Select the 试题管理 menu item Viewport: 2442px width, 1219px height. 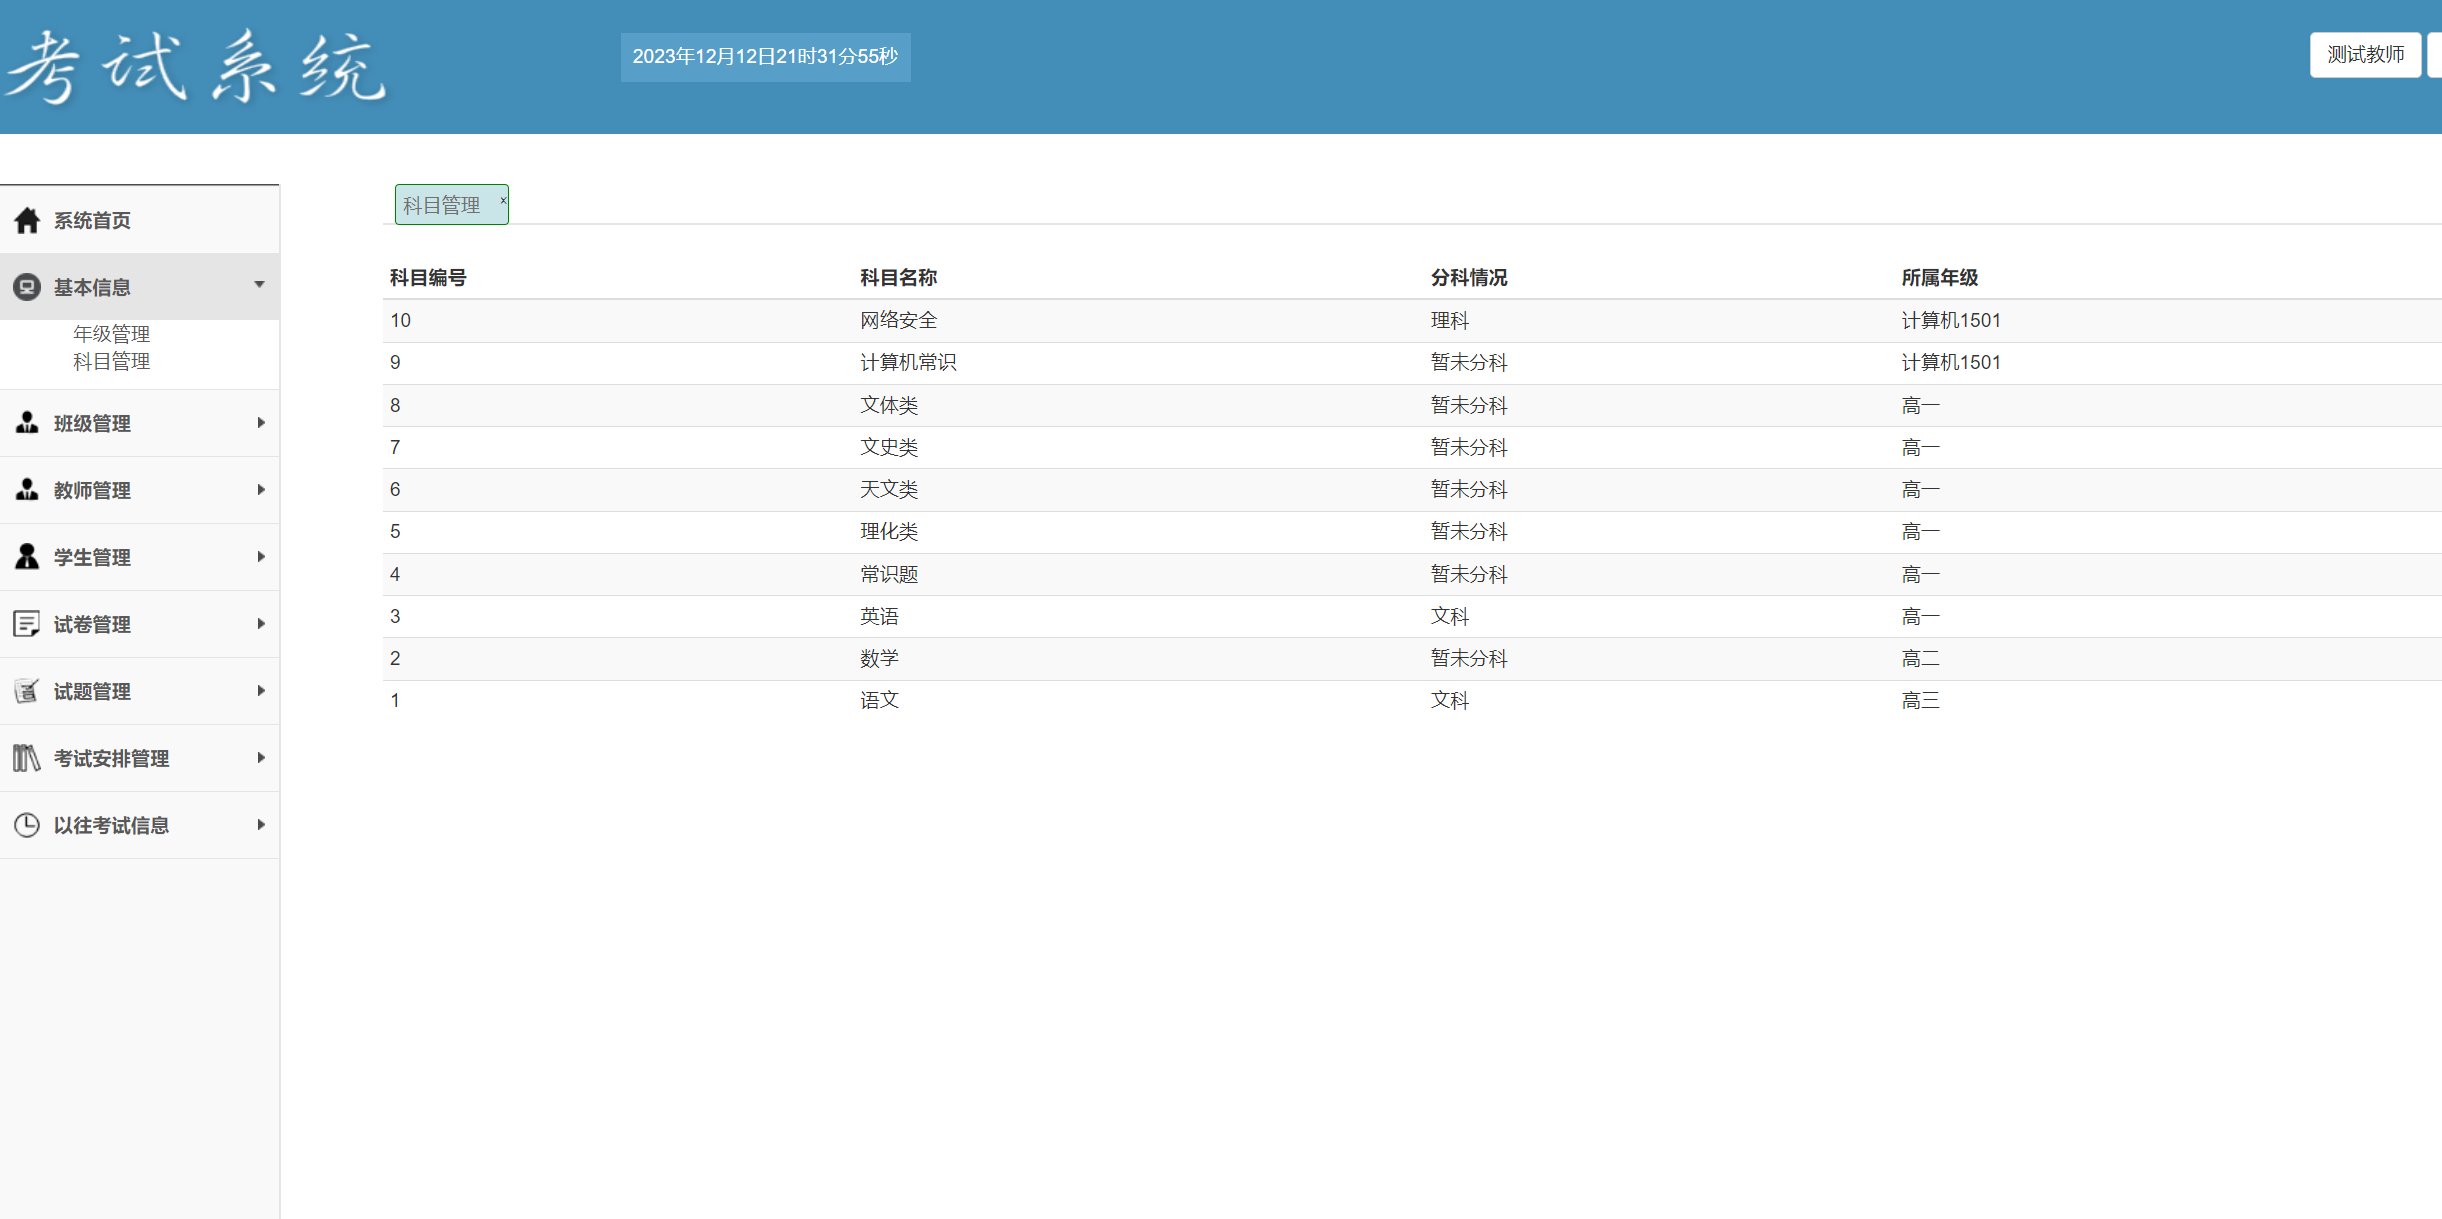[x=140, y=691]
